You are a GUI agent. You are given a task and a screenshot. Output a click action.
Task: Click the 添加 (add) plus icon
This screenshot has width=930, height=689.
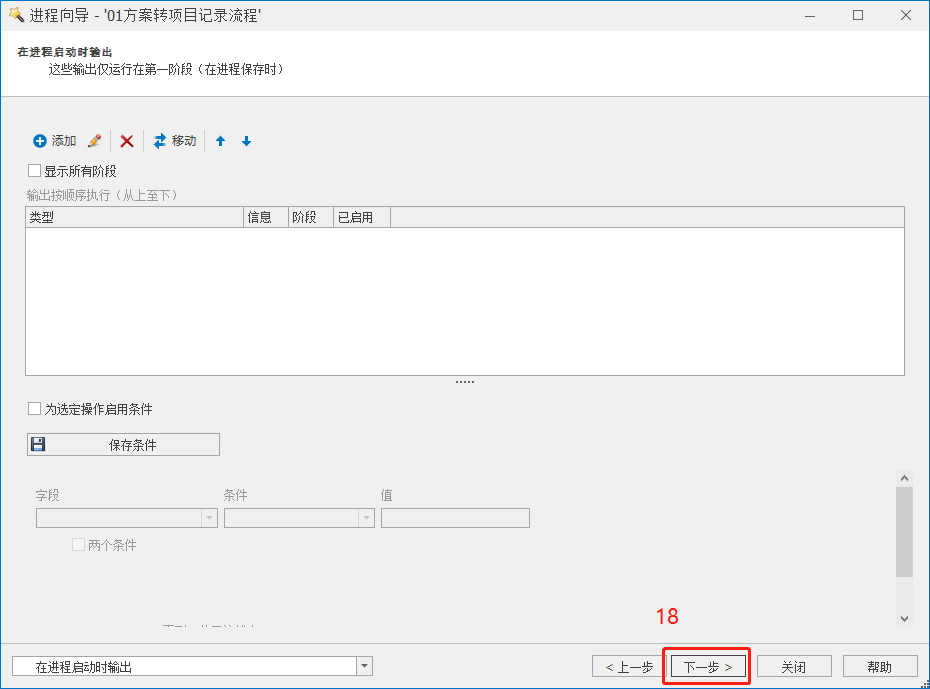pyautogui.click(x=40, y=141)
